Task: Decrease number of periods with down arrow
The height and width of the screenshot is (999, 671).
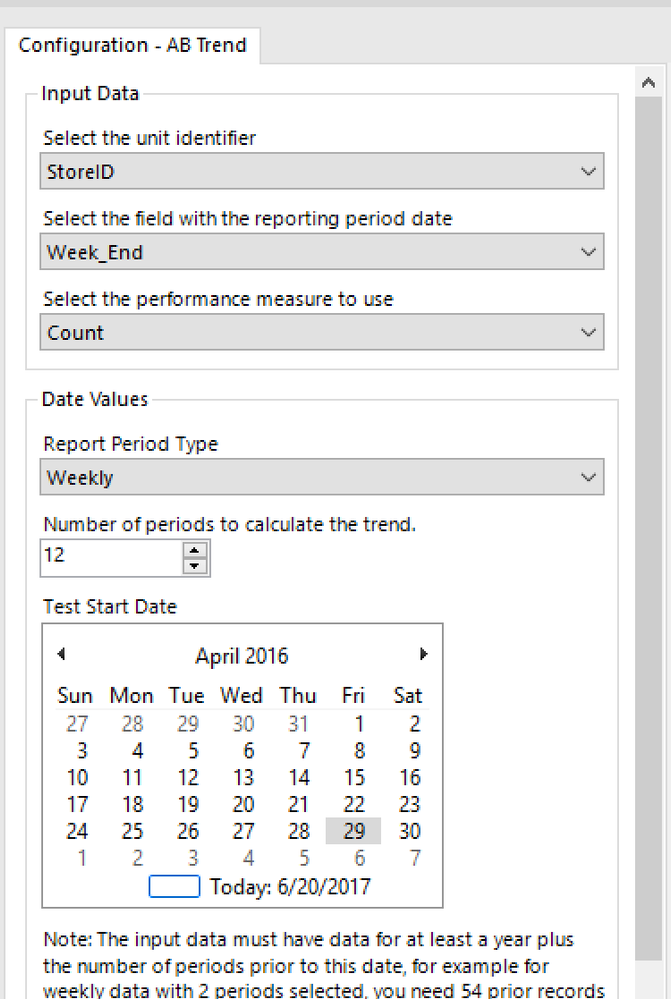Action: click(x=195, y=566)
